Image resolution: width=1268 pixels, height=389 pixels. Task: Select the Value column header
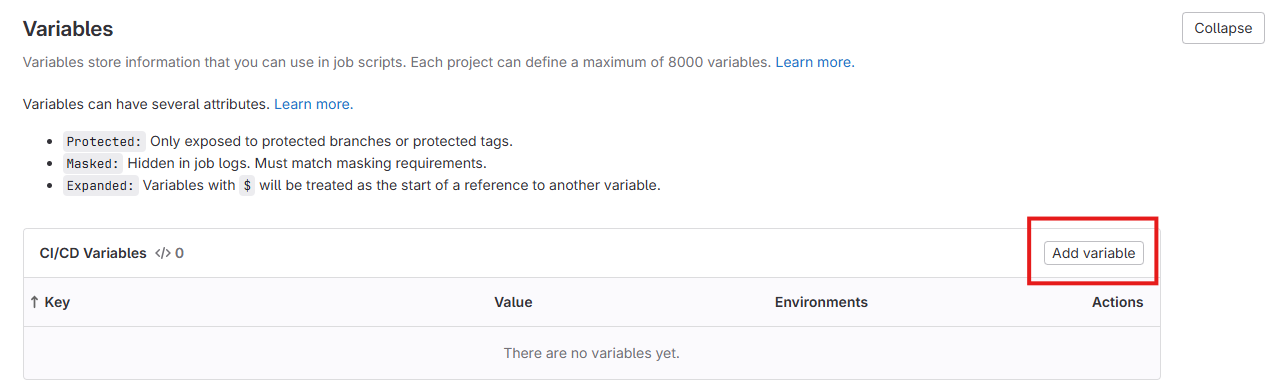click(513, 302)
